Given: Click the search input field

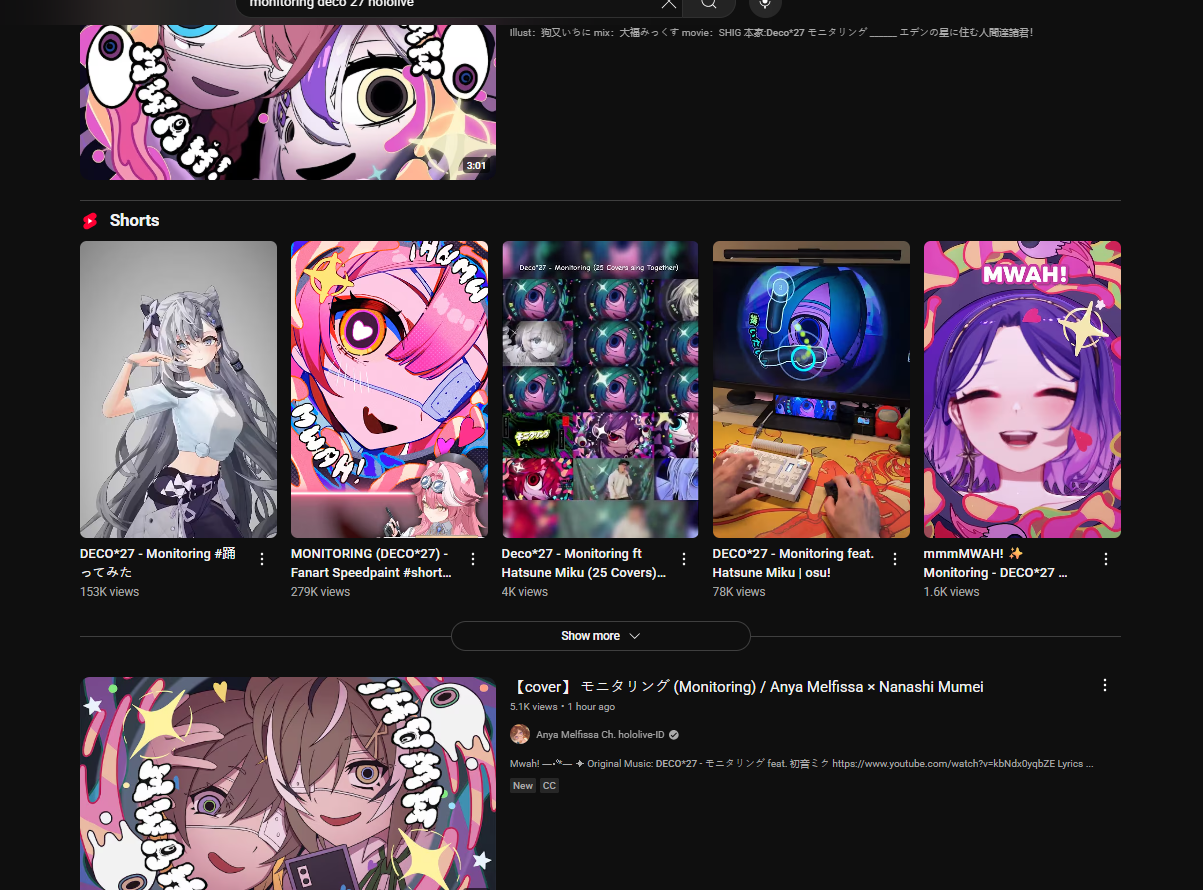Looking at the screenshot, I should pos(450,4).
